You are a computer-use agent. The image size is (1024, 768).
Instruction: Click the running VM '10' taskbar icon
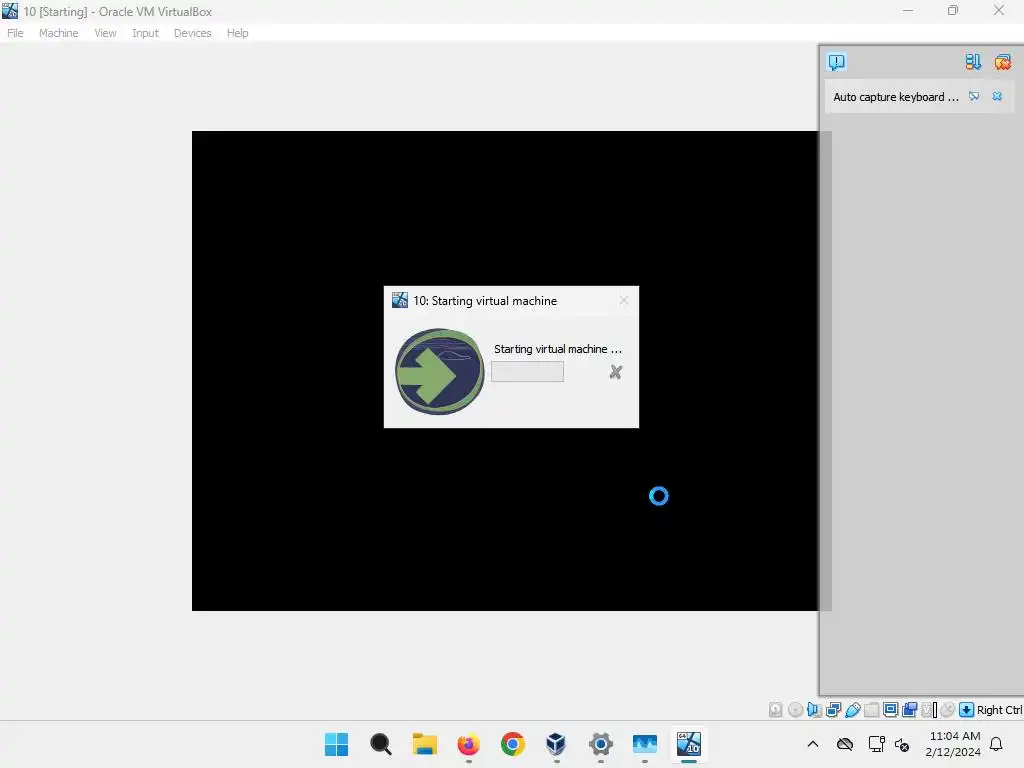point(688,744)
